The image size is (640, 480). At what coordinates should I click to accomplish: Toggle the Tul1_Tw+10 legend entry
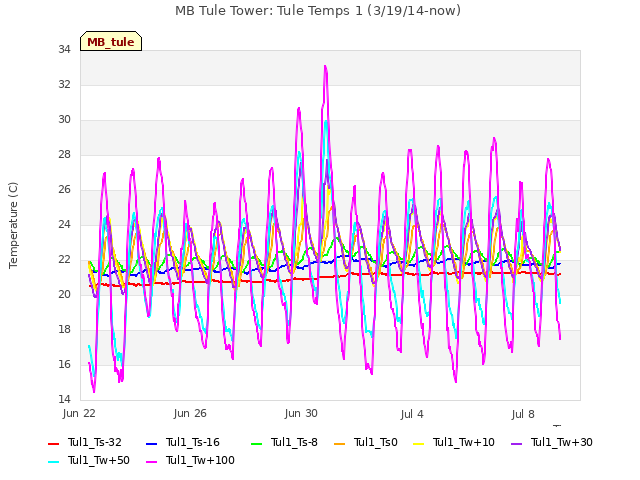pyautogui.click(x=454, y=442)
